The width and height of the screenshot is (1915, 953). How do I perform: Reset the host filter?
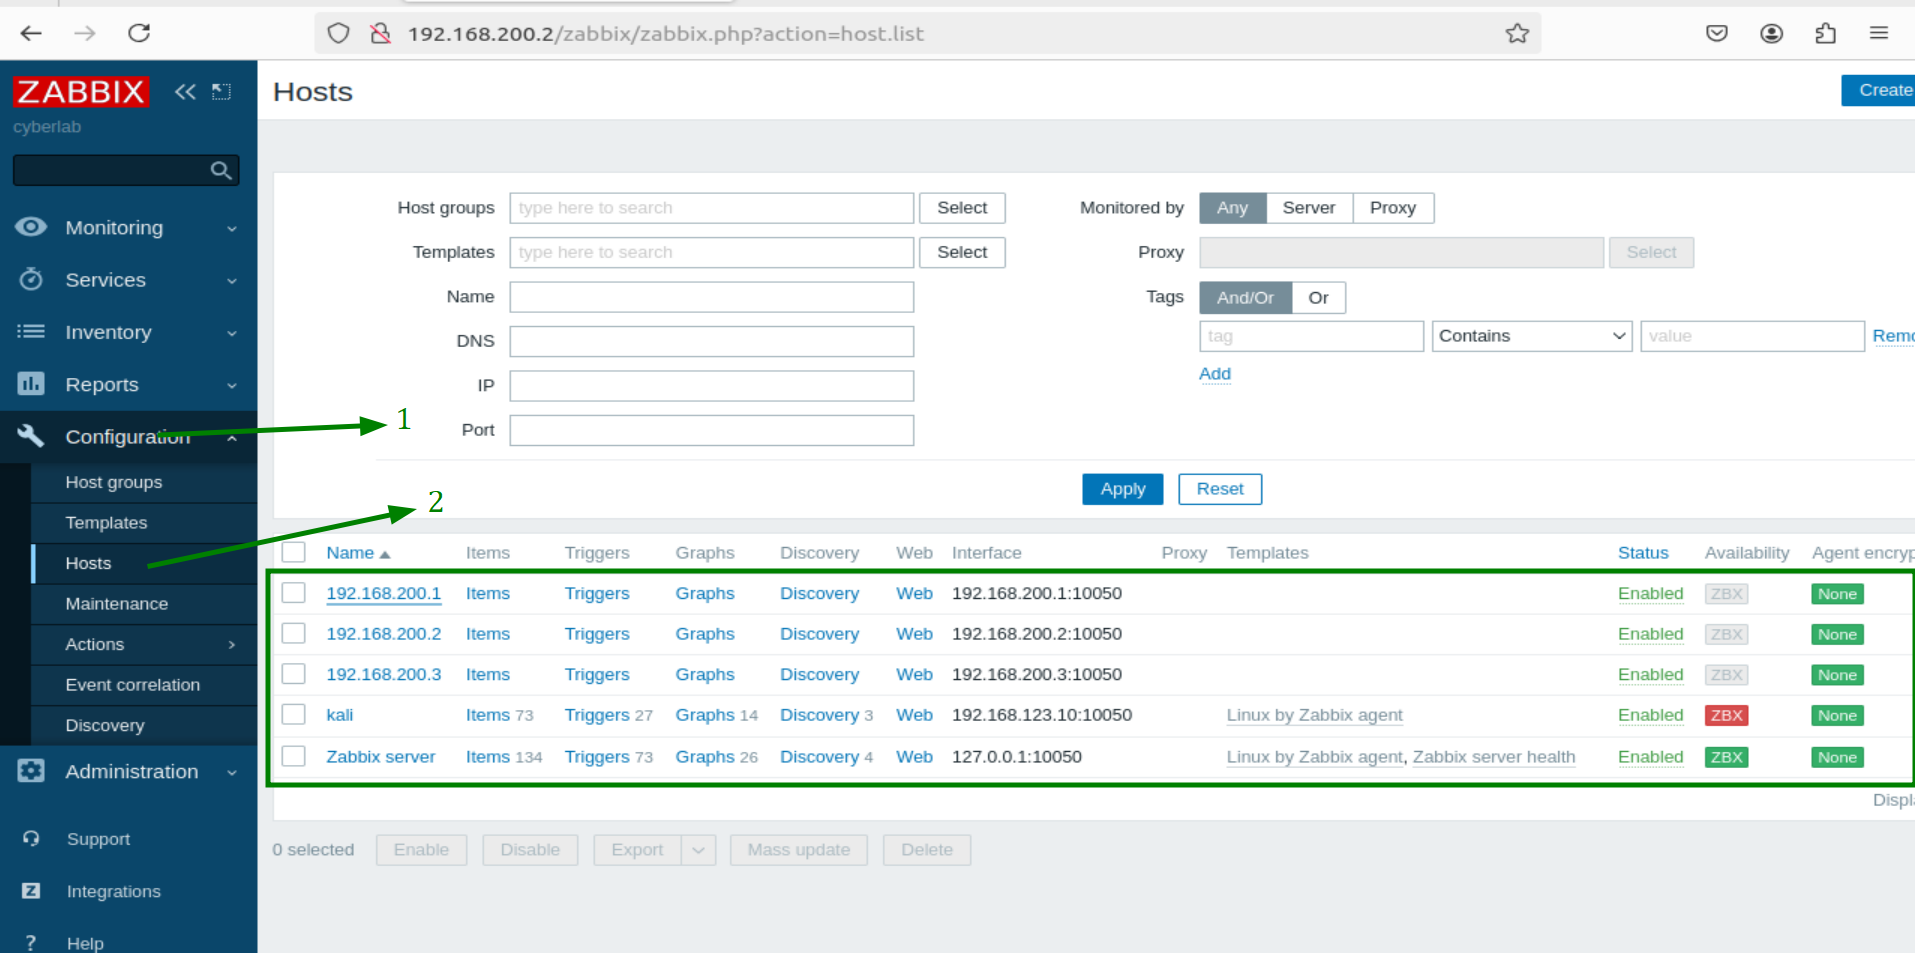pos(1220,489)
